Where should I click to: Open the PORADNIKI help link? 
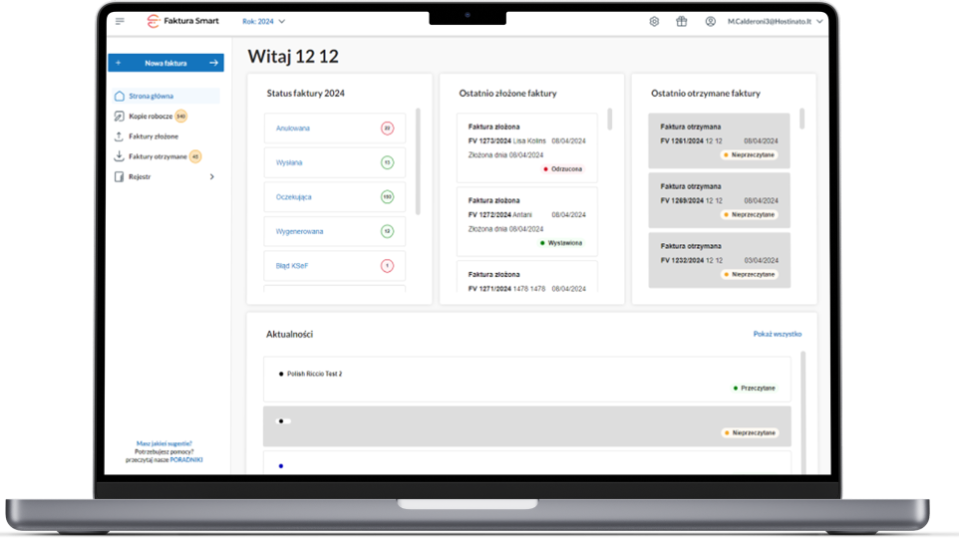point(186,459)
